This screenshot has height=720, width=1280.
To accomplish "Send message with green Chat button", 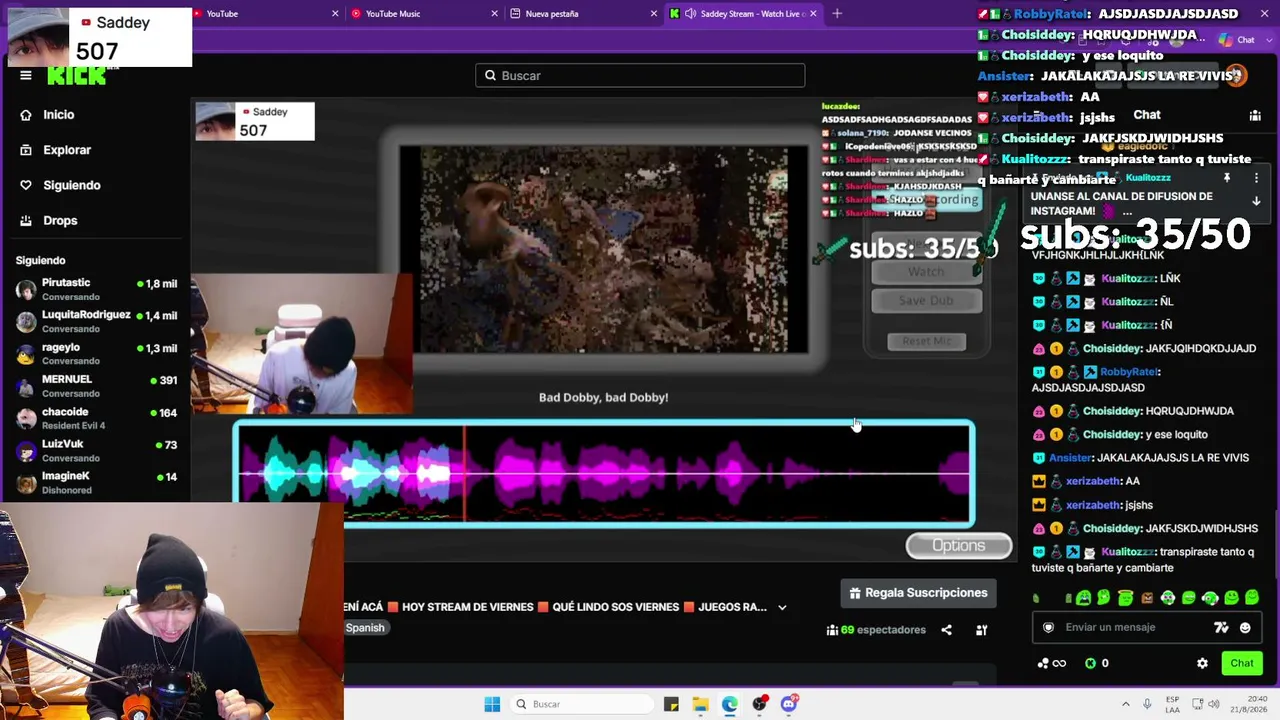I will point(1242,663).
